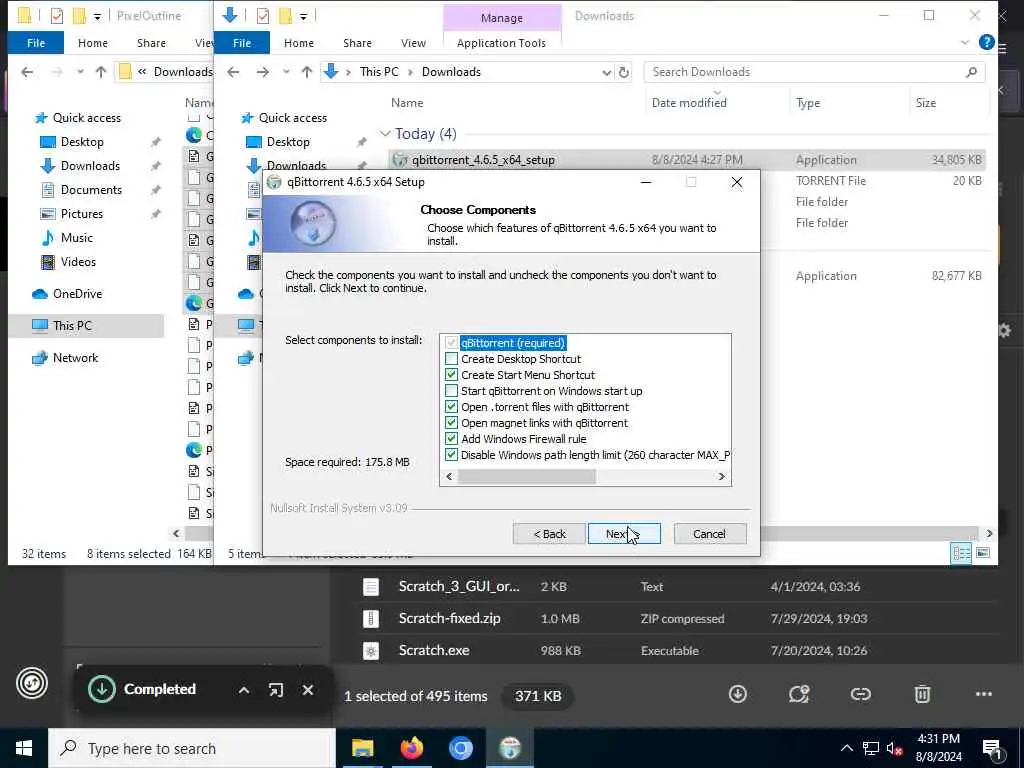
Task: Switch to details view button
Action: [x=961, y=553]
